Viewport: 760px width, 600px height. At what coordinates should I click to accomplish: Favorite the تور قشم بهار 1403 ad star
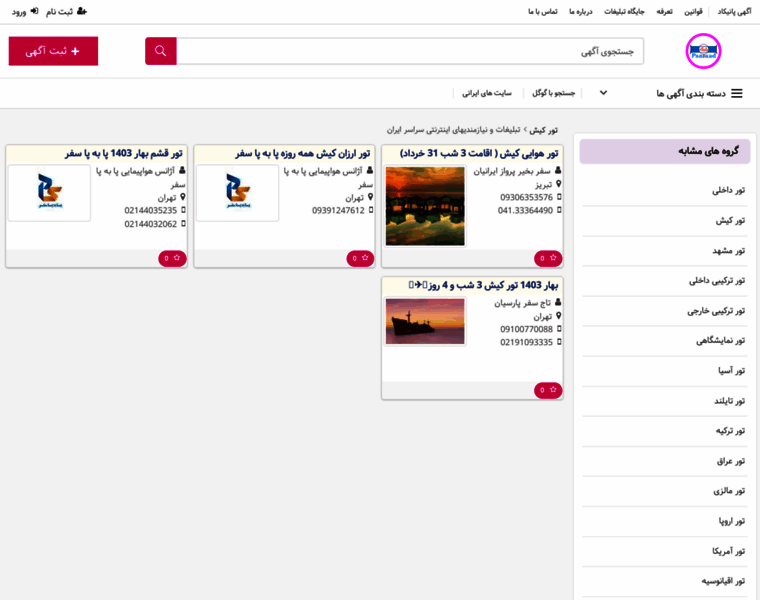point(172,258)
